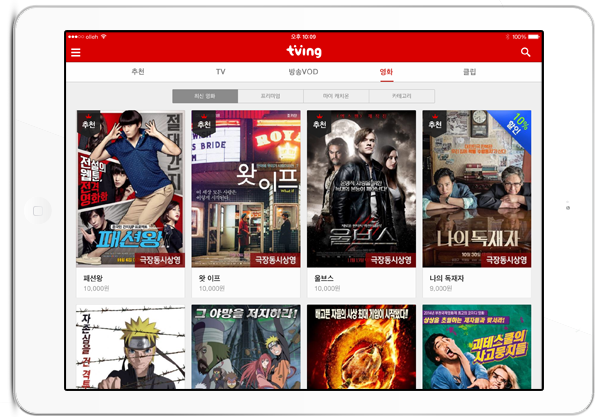Image resolution: width=595 pixels, height=417 pixels.
Task: Switch to the 방송VOD tab
Action: click(303, 72)
